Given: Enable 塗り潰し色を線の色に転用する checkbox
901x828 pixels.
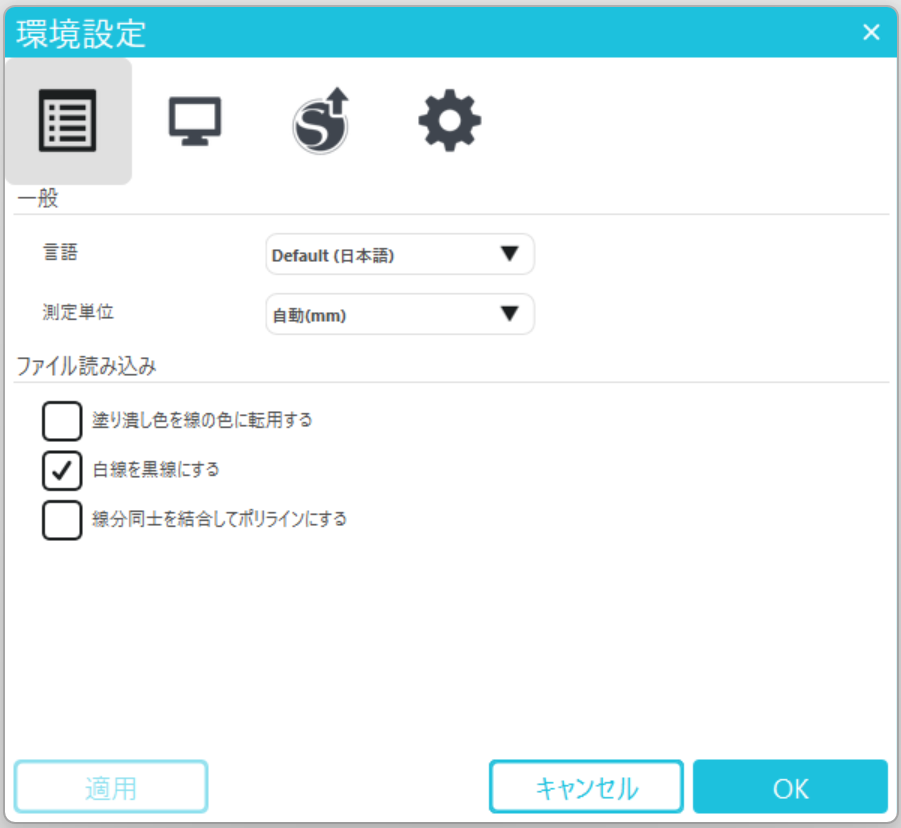Looking at the screenshot, I should coord(62,421).
